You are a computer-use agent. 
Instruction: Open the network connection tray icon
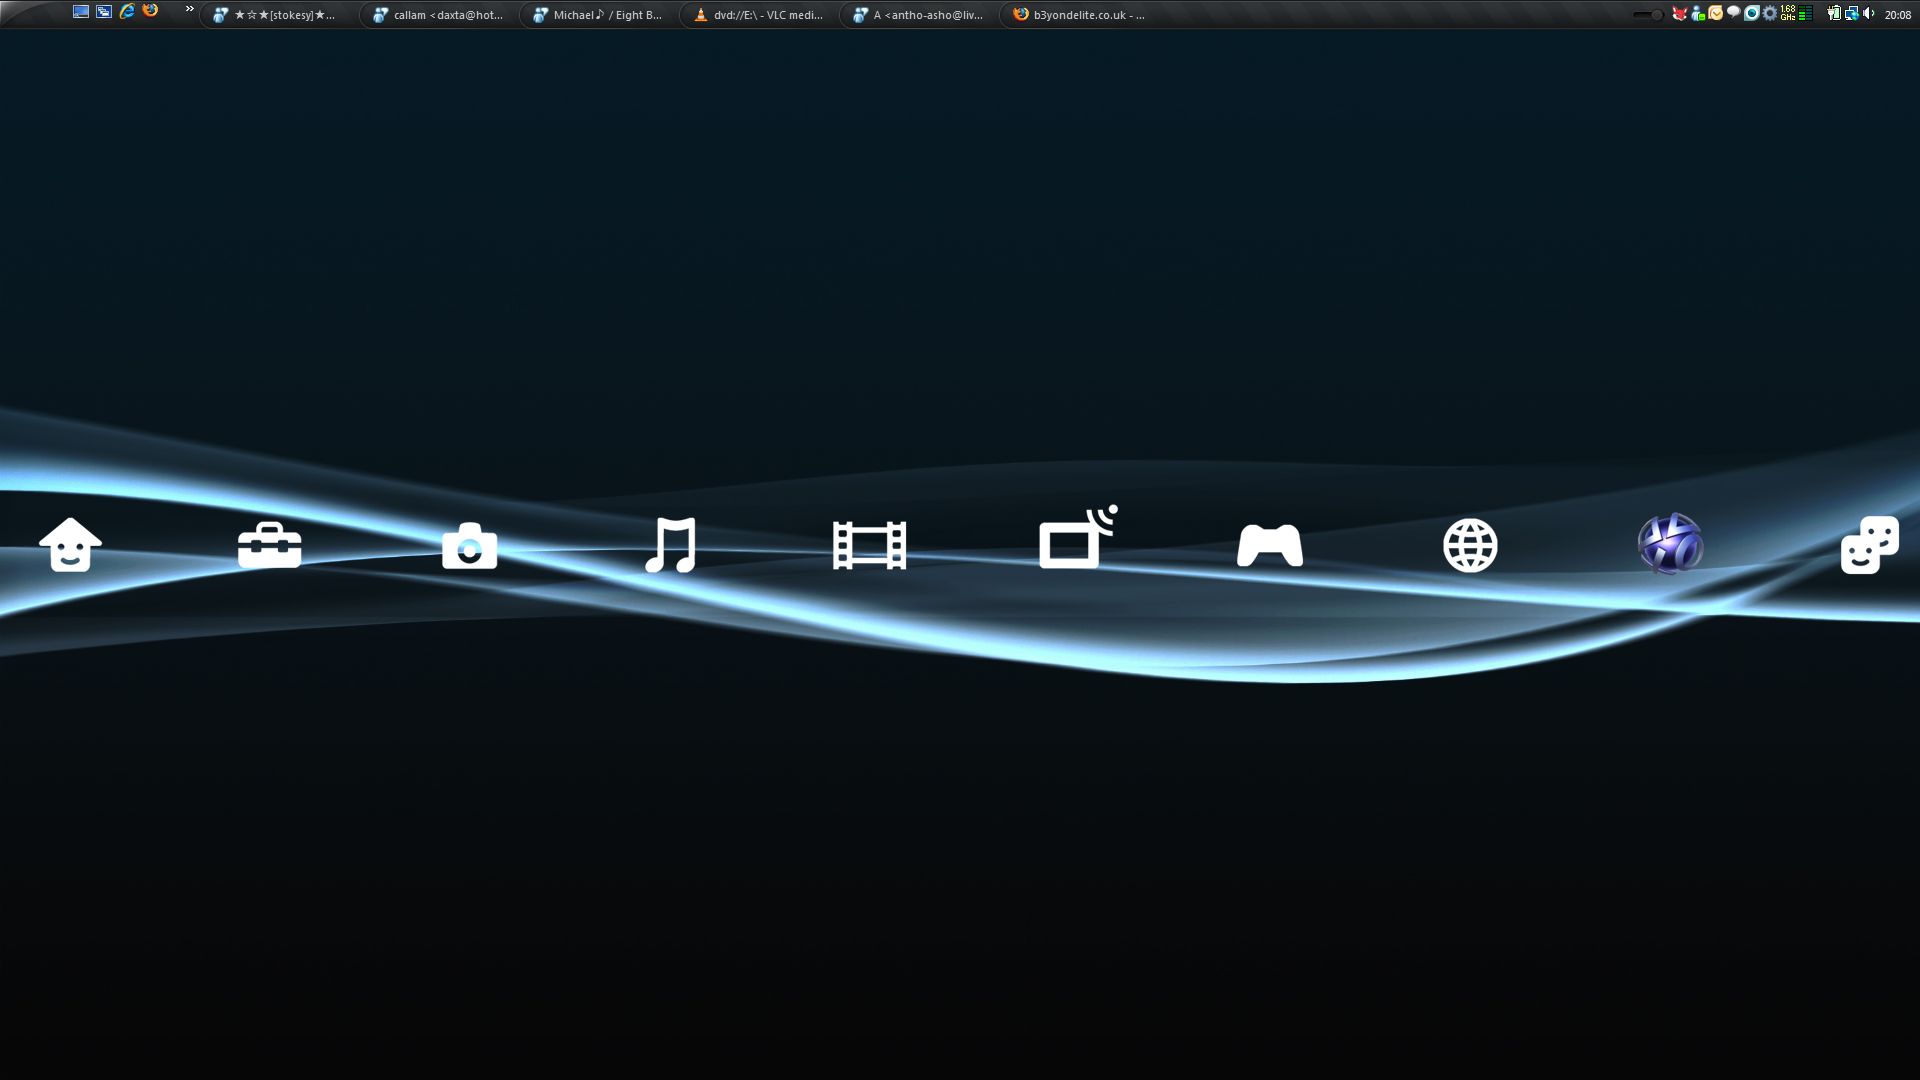pos(1852,14)
